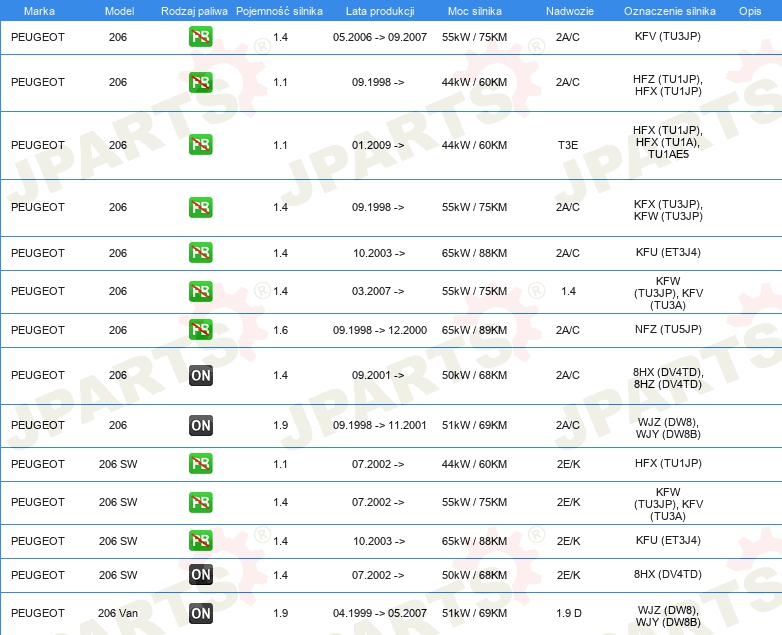Select the Oznaczenie silnika column header
The image size is (782, 635).
669,11
